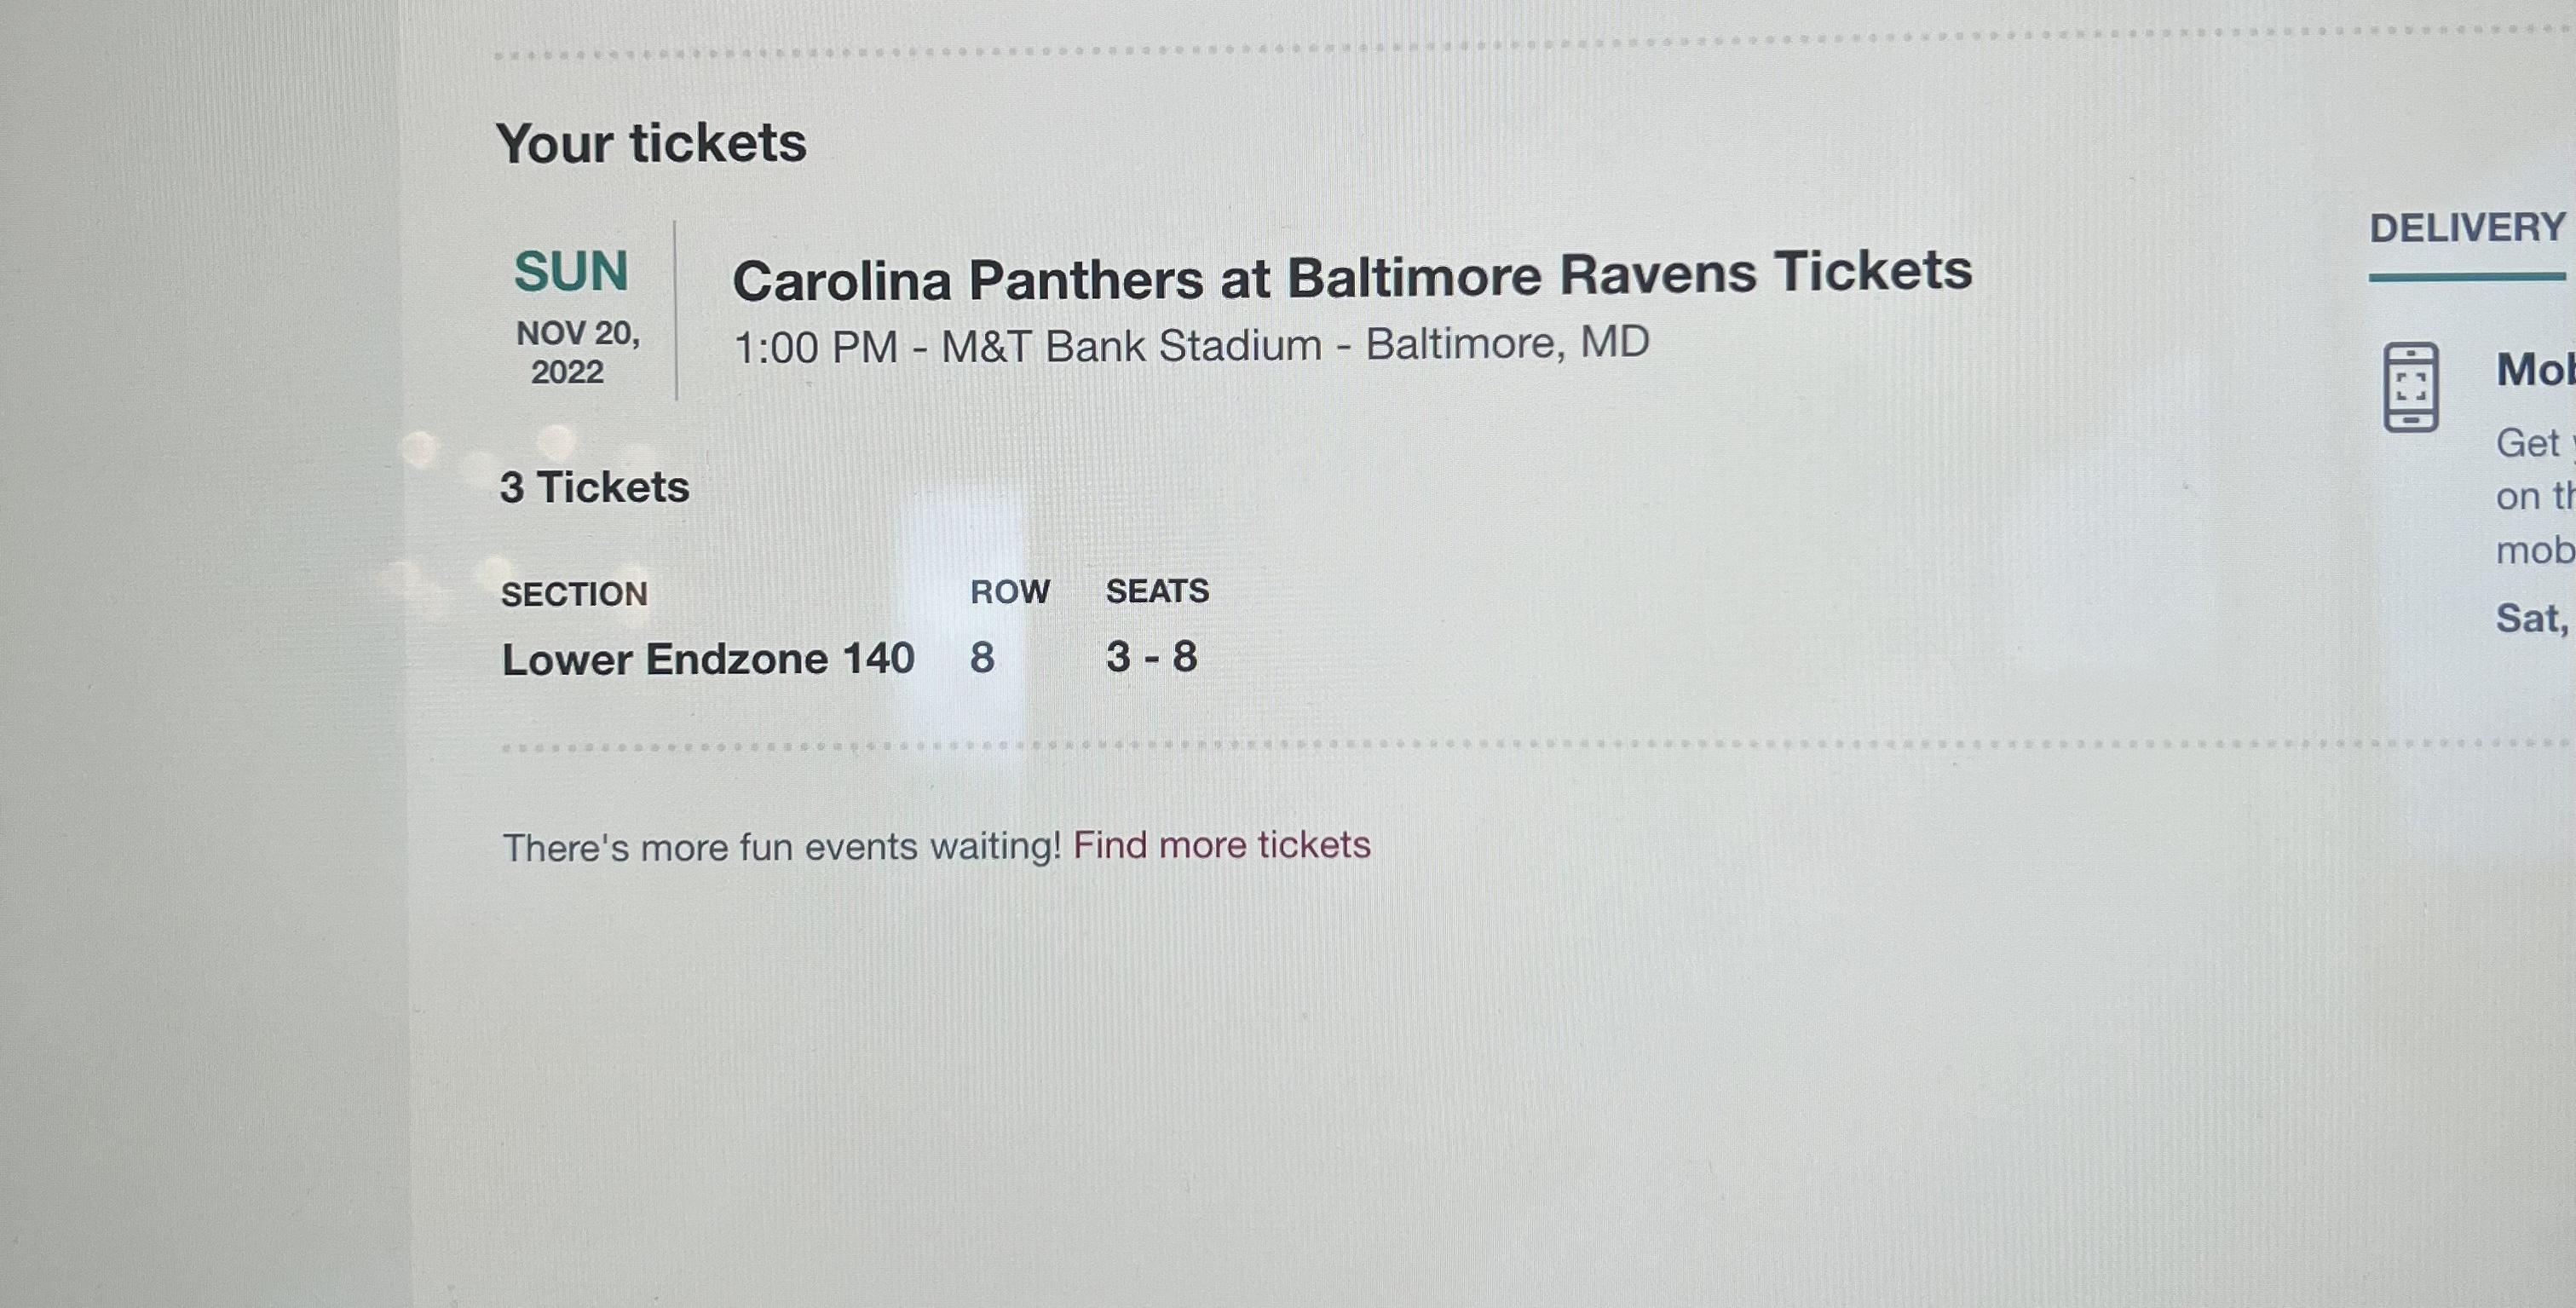Click the There's more fun events waiting text
Screen dimensions: 2576x1308
pyautogui.click(x=781, y=847)
